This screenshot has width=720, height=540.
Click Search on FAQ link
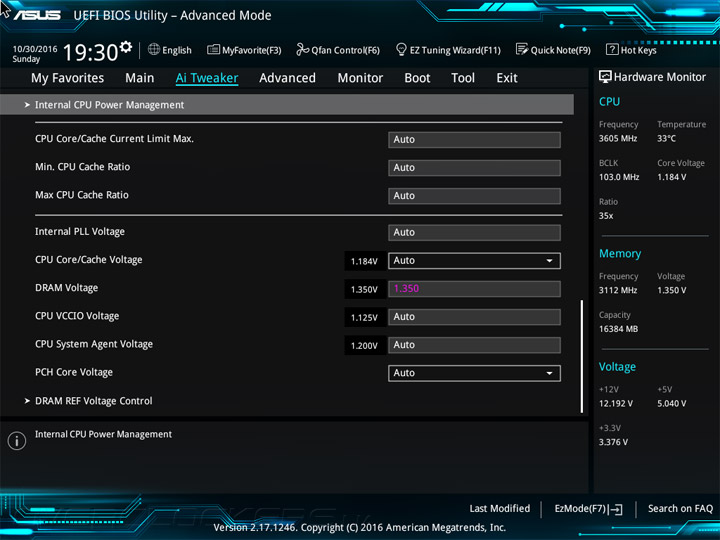680,508
